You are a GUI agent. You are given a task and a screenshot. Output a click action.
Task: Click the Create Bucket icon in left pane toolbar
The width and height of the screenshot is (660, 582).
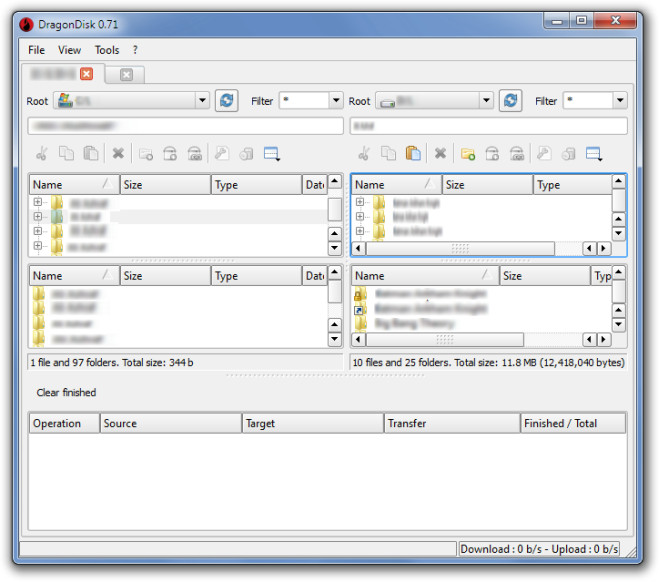point(170,154)
